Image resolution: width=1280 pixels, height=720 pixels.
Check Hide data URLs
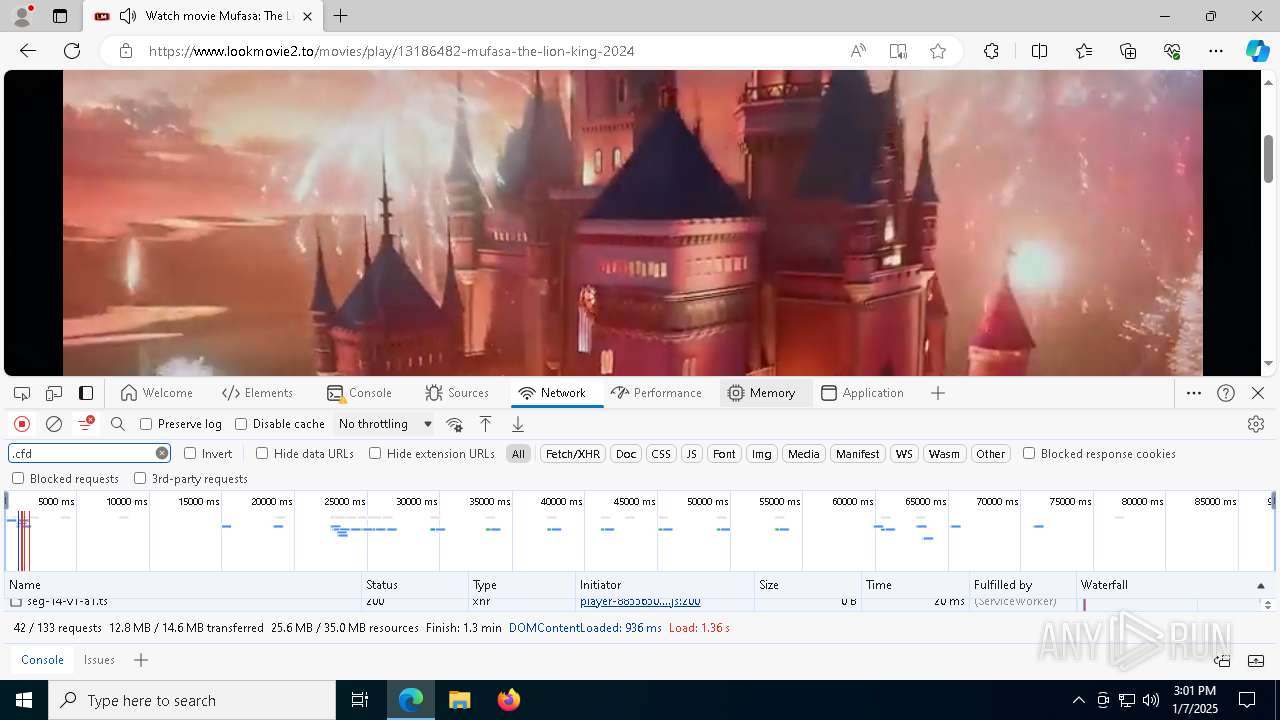(262, 453)
